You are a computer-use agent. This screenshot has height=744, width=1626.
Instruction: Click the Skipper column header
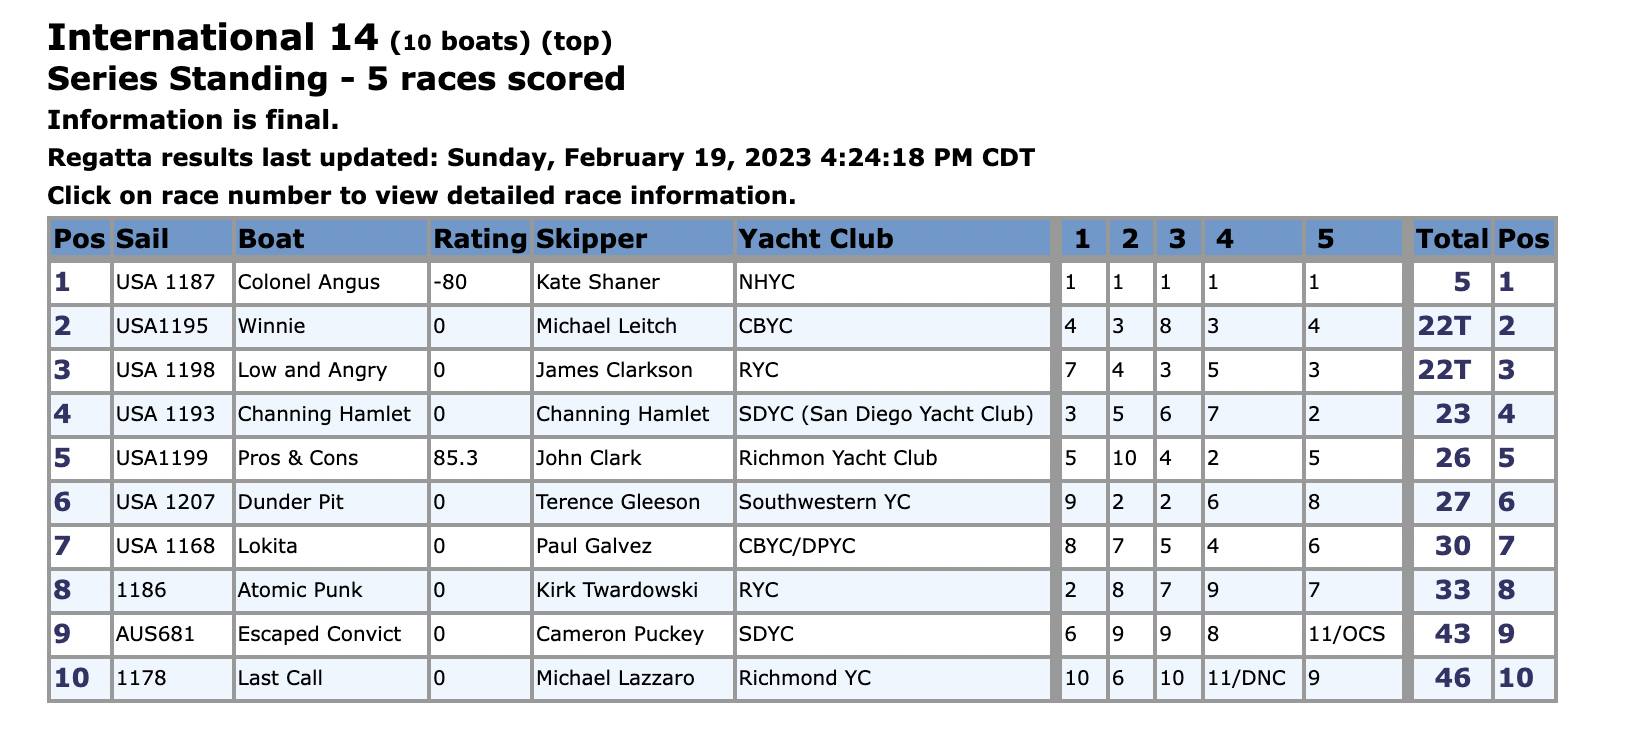click(x=591, y=239)
